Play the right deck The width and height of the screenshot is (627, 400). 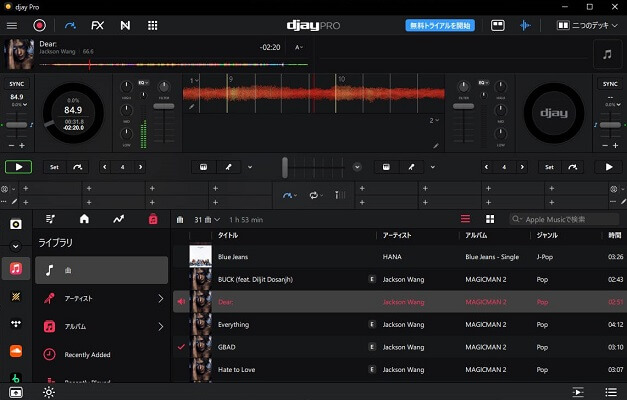pyautogui.click(x=609, y=167)
